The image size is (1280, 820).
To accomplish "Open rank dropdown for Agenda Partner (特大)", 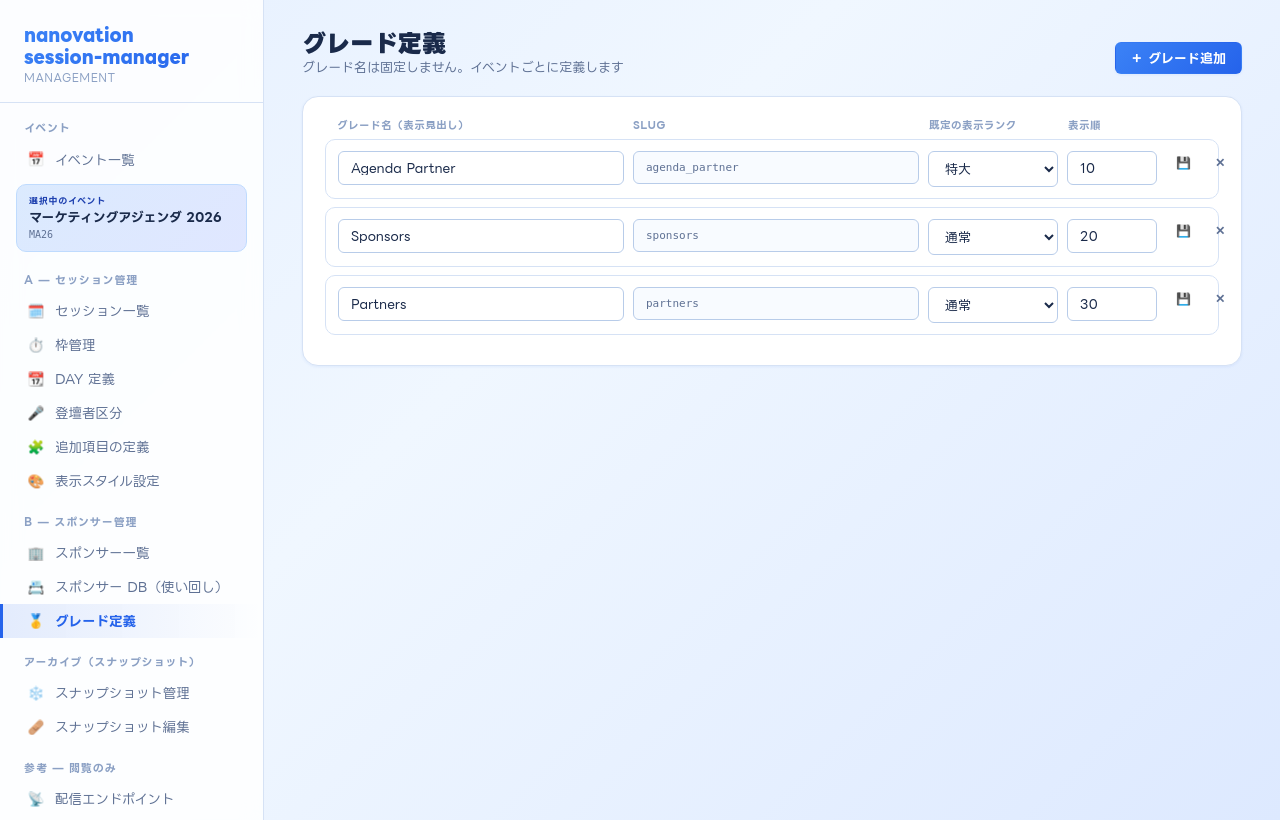I will click(x=993, y=168).
